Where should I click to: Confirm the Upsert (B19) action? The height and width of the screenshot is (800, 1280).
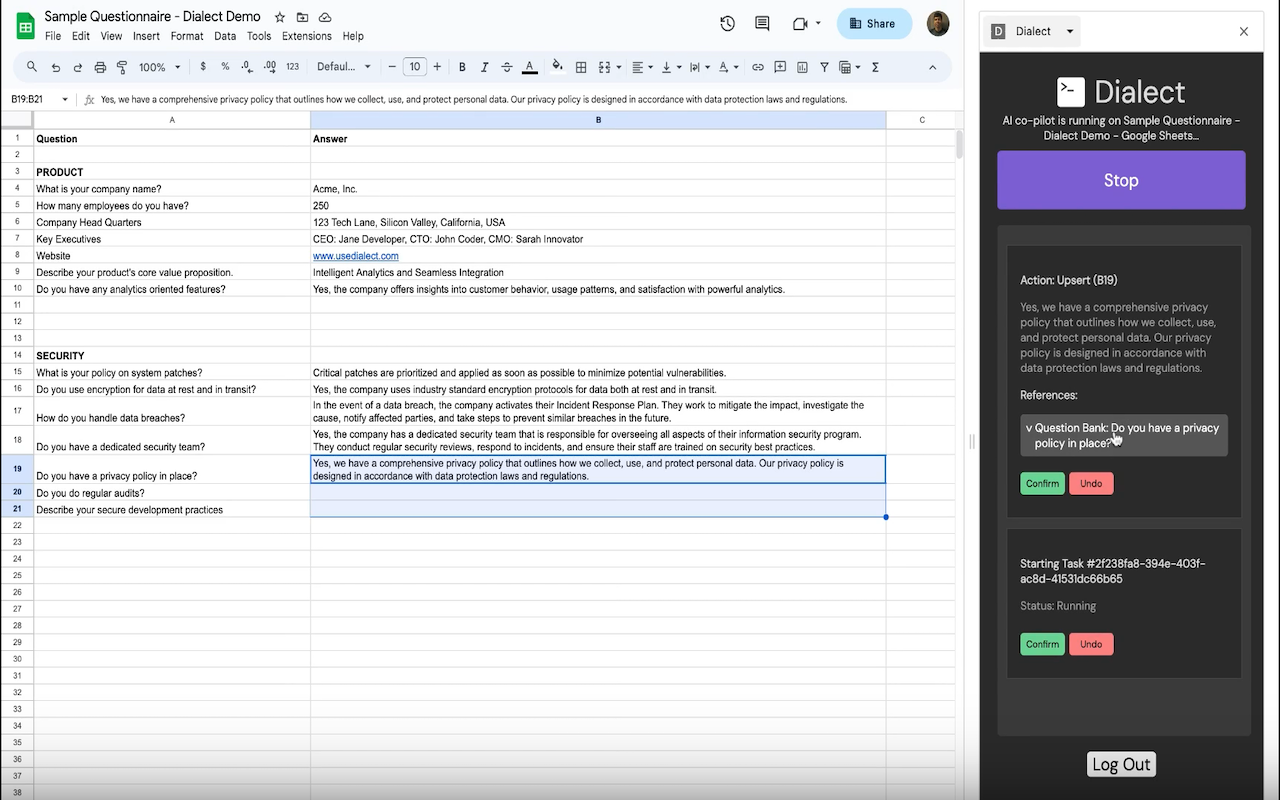(x=1042, y=483)
